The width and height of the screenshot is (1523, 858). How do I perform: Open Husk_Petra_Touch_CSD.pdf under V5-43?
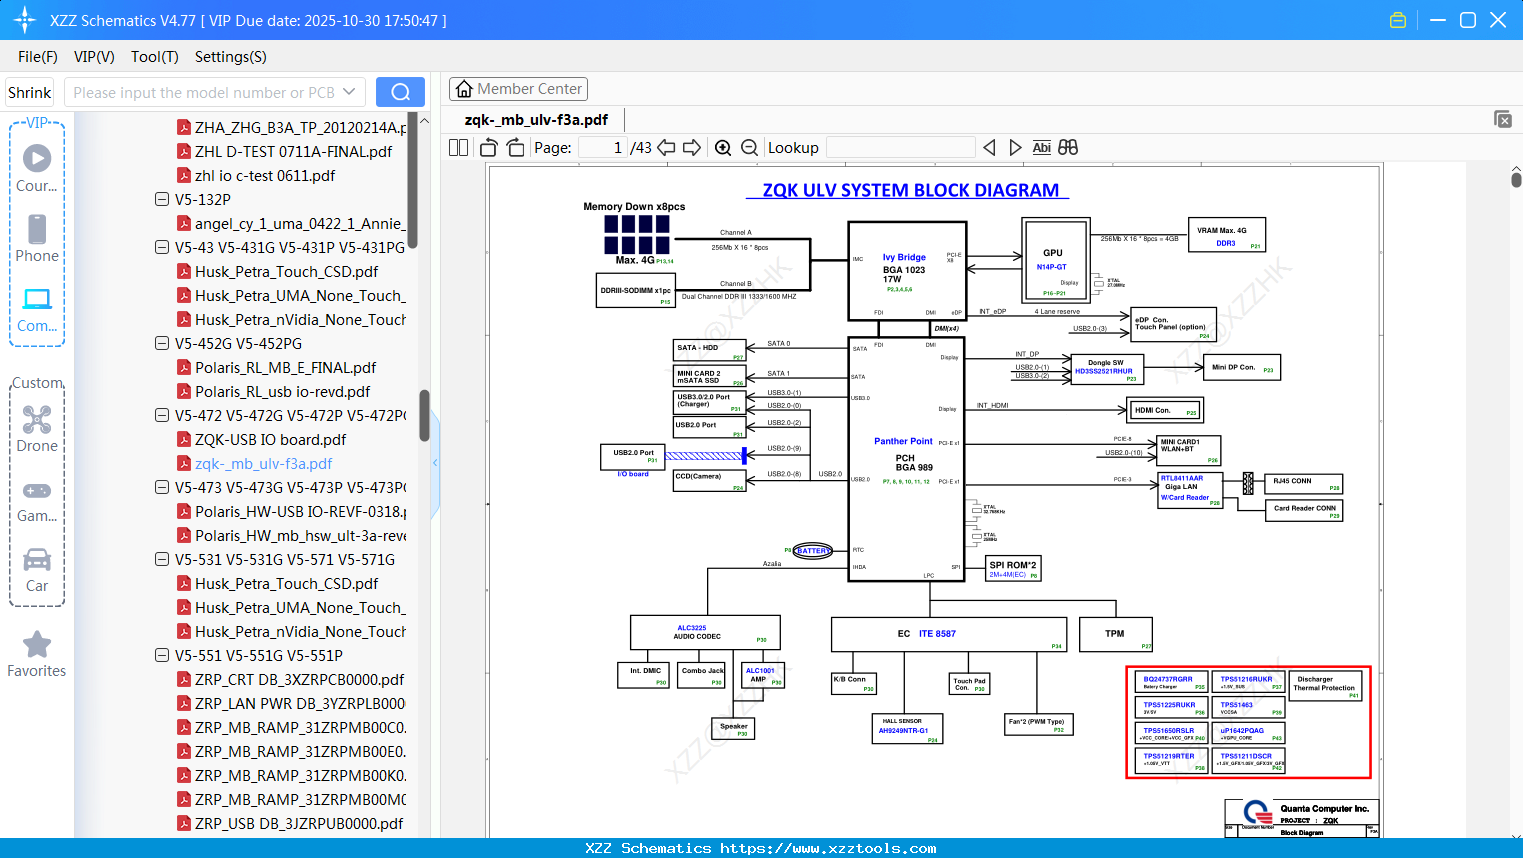(x=287, y=271)
